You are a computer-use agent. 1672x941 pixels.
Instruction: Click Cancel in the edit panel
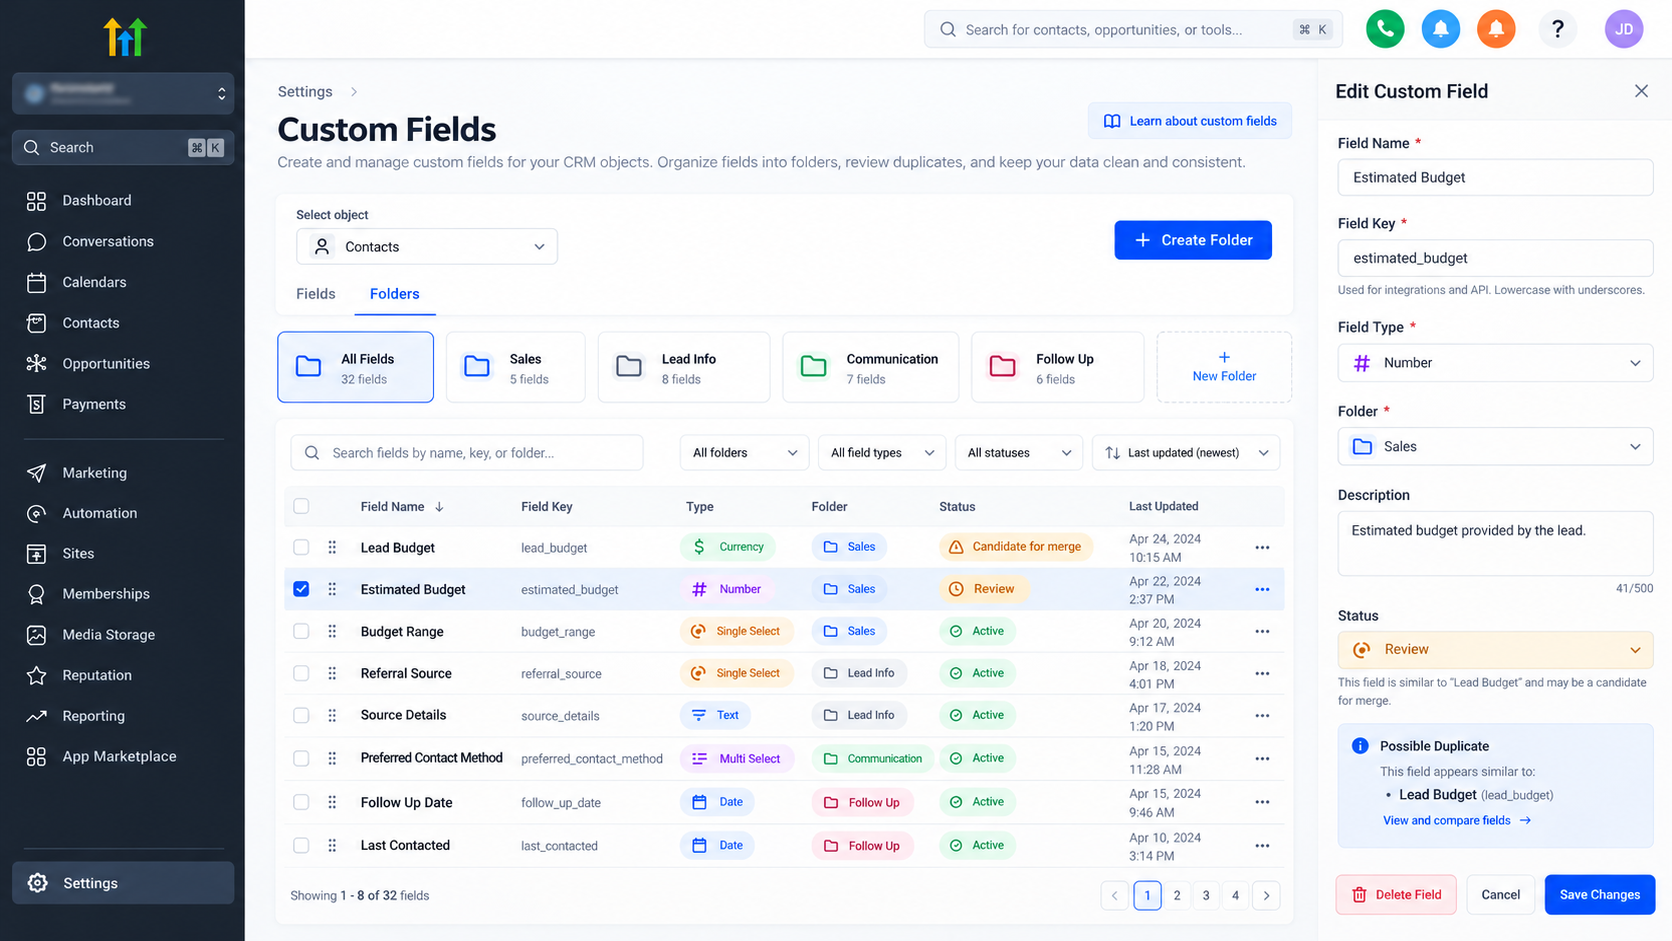pos(1500,895)
